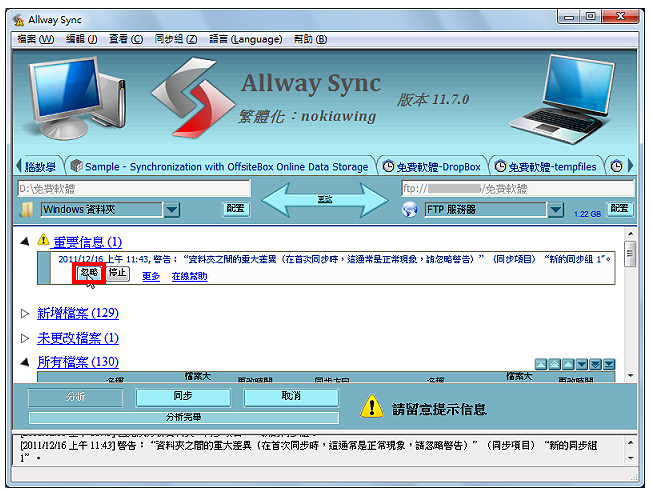The width and height of the screenshot is (652, 492).
Task: Expand the 新增檔案 (129) section
Action: (x=25, y=313)
